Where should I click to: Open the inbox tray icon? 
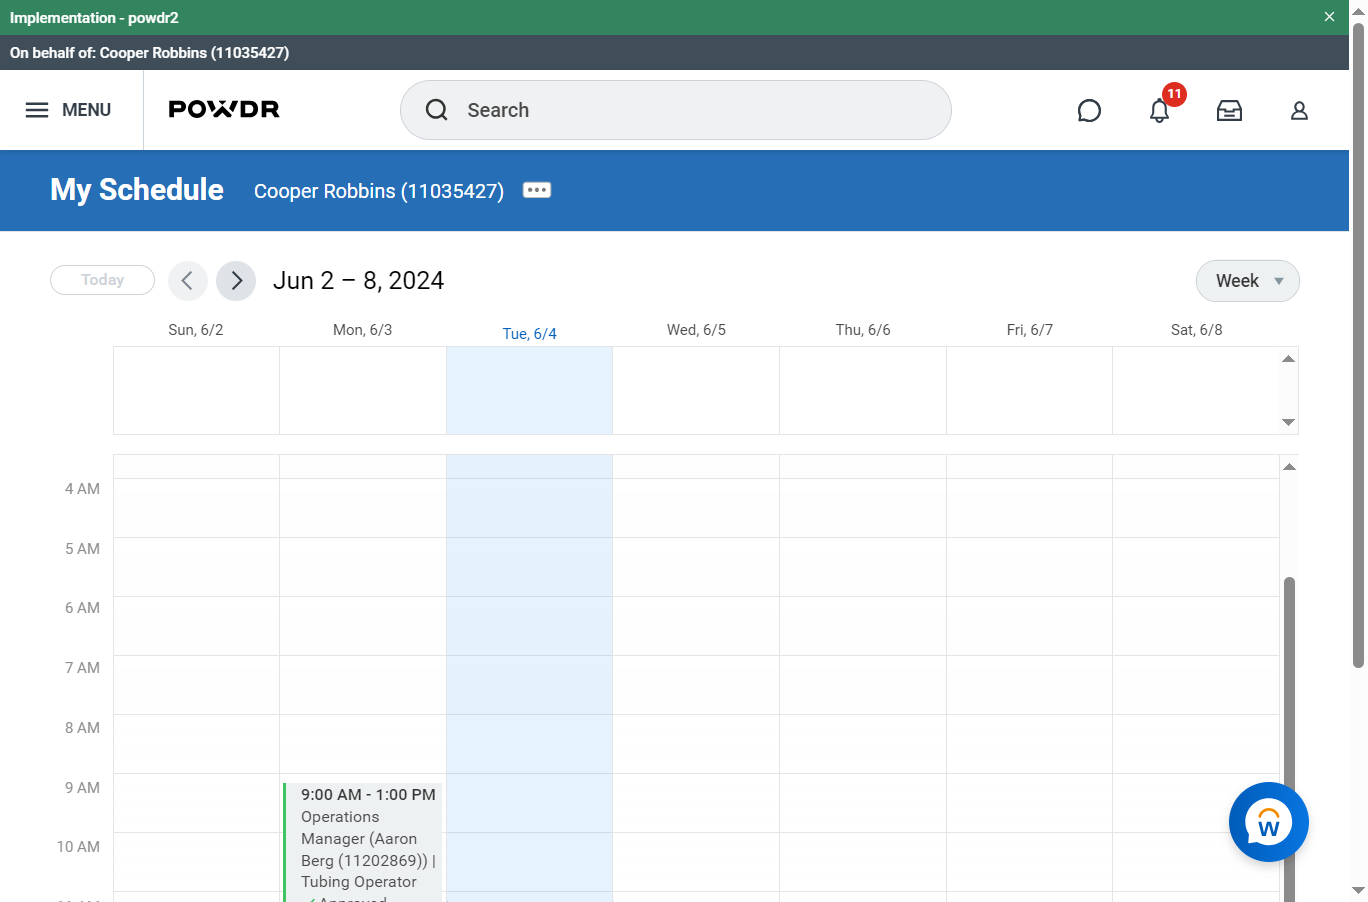point(1229,111)
